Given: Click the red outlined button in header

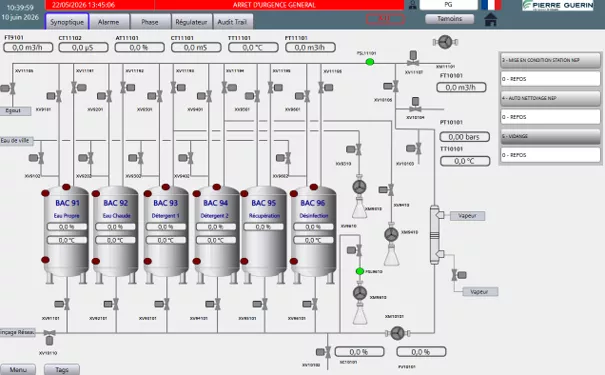Looking at the screenshot, I should click(385, 18).
